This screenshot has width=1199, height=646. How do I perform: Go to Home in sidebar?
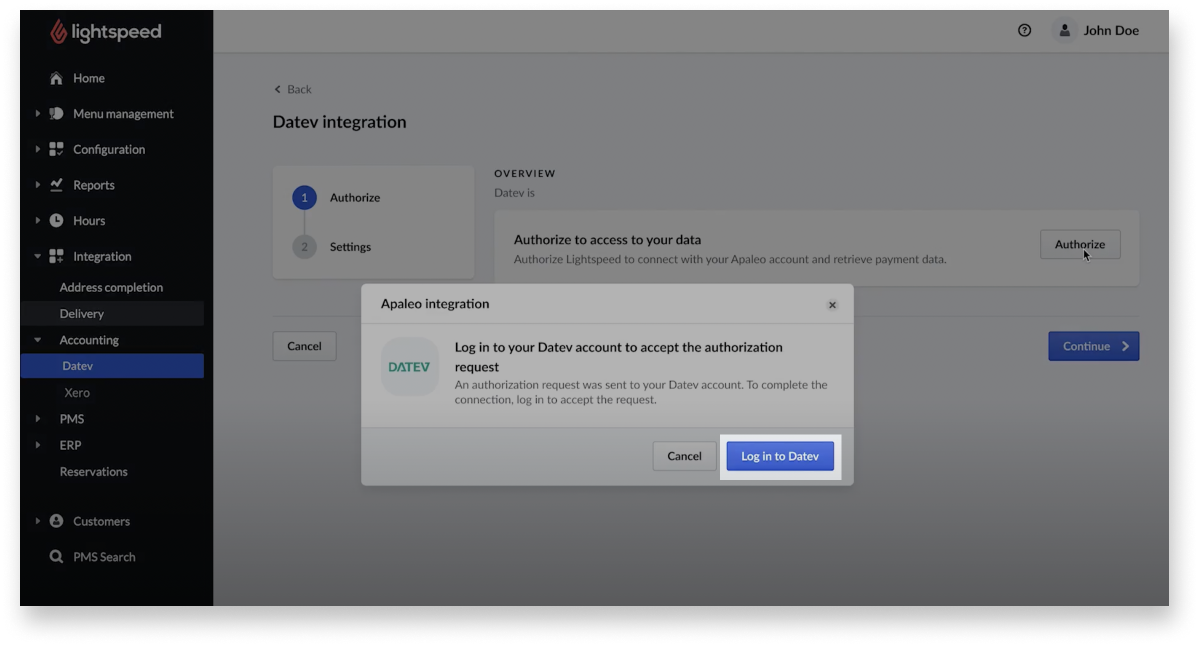click(89, 78)
